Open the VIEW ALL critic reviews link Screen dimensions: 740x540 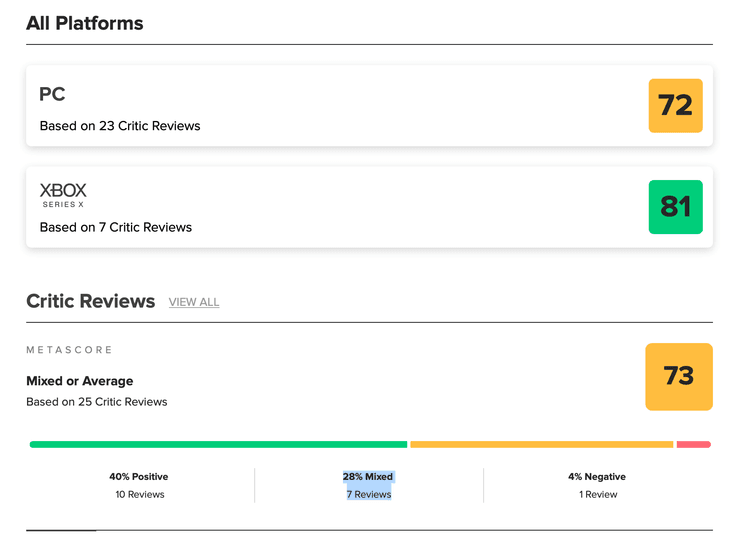[x=194, y=302]
